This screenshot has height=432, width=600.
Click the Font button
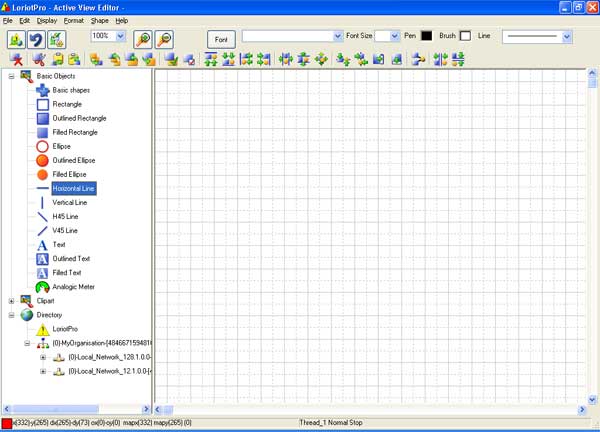[221, 39]
